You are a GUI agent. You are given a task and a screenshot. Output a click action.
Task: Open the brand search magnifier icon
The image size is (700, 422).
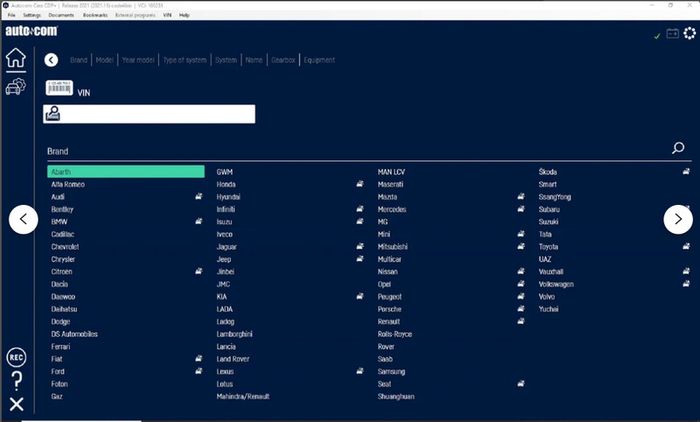click(x=678, y=148)
